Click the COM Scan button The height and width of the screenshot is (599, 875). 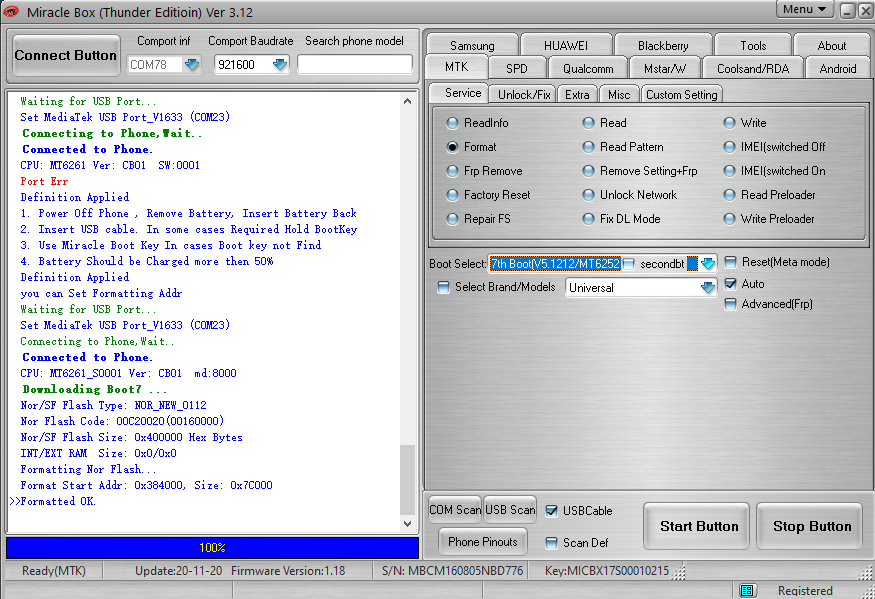pyautogui.click(x=455, y=510)
